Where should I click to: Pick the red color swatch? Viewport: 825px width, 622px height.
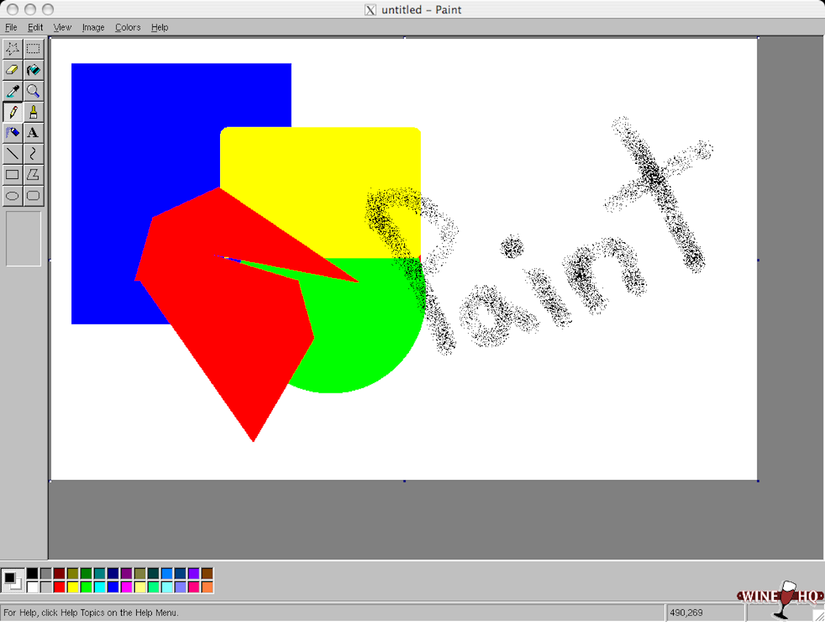(x=60, y=587)
